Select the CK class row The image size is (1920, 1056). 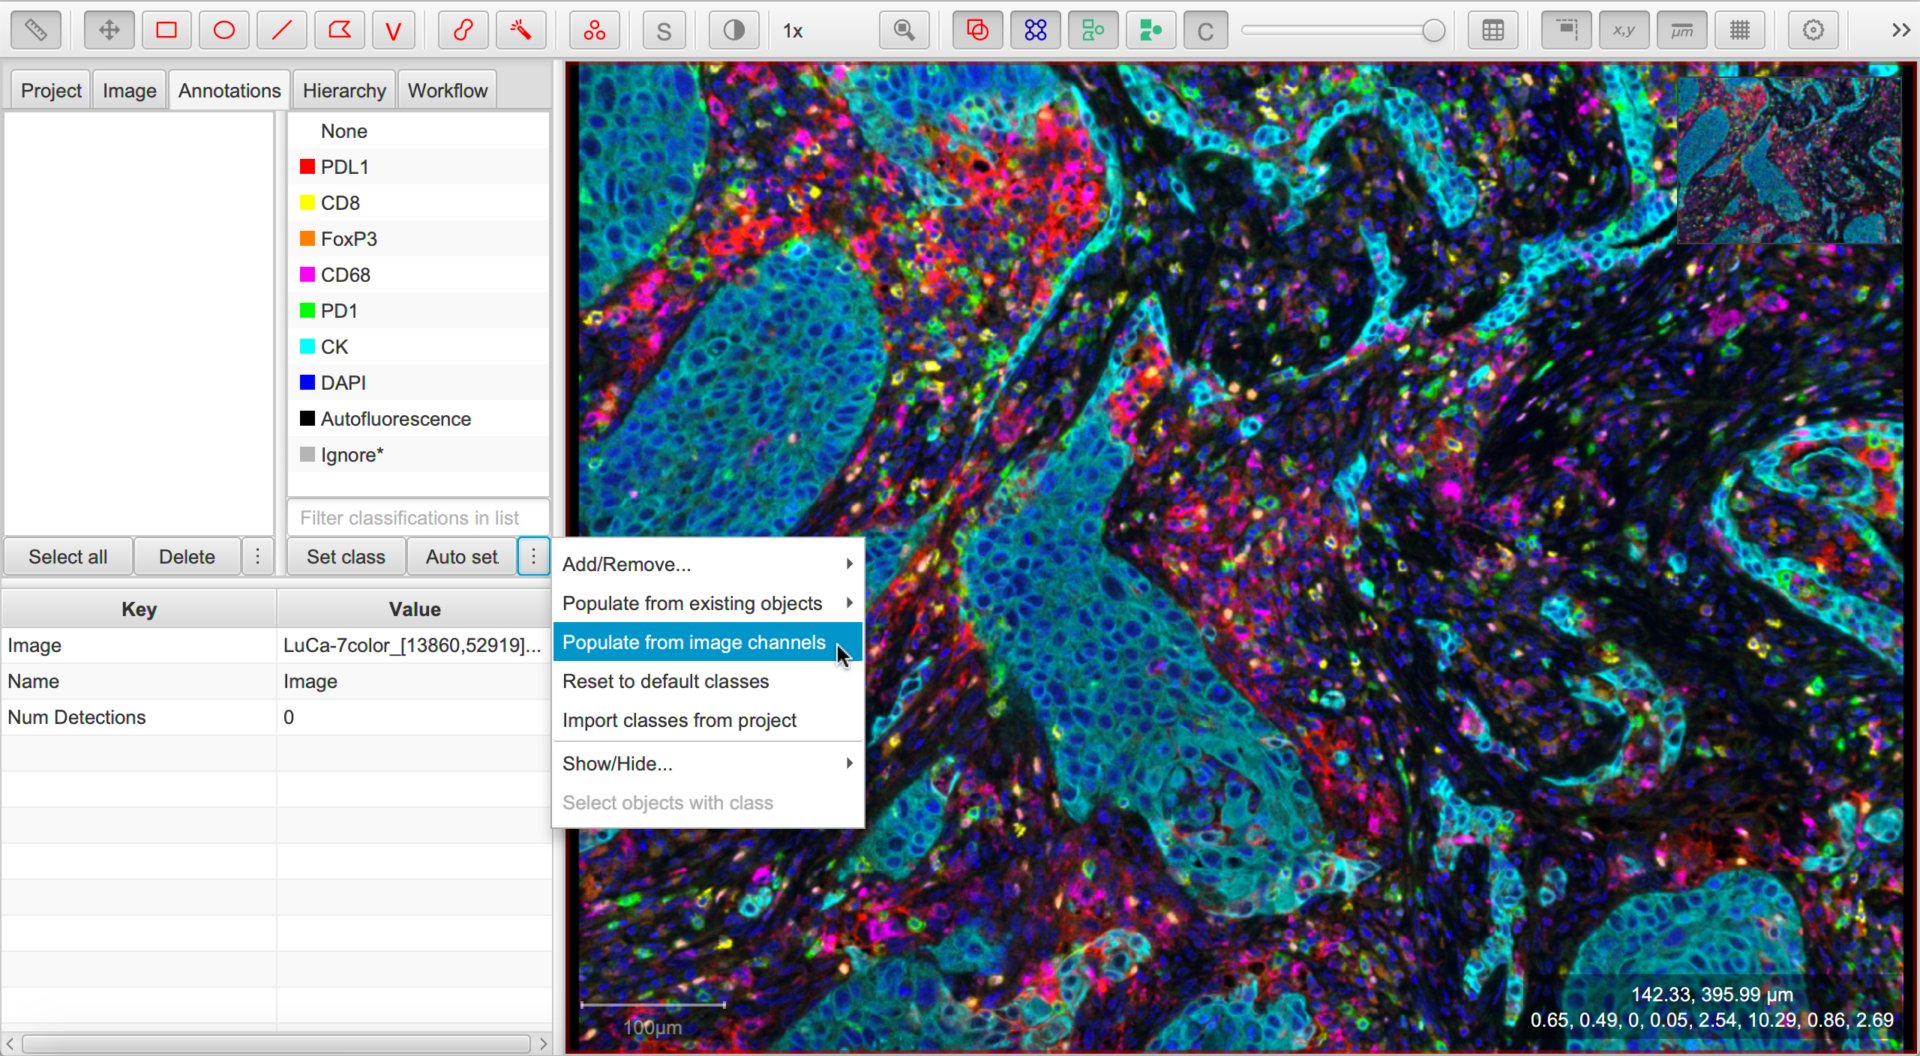click(419, 347)
